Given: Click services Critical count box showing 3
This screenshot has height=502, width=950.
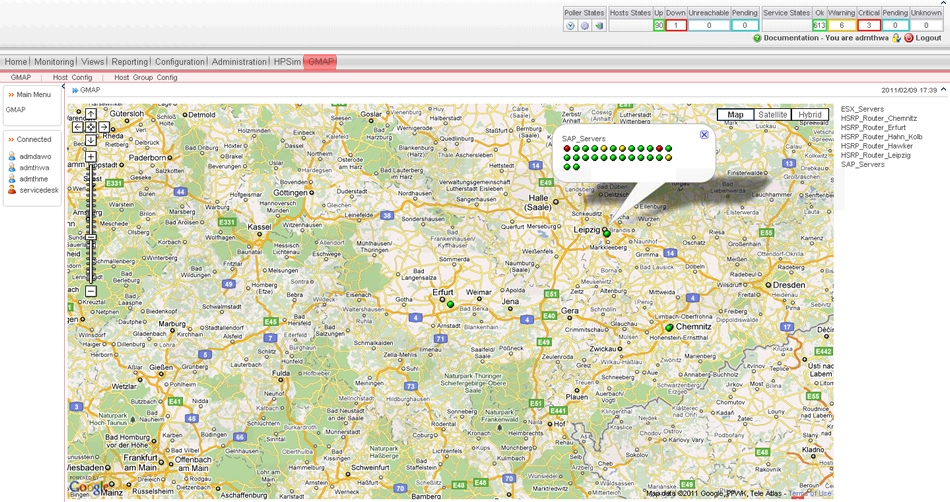Looking at the screenshot, I should [869, 25].
